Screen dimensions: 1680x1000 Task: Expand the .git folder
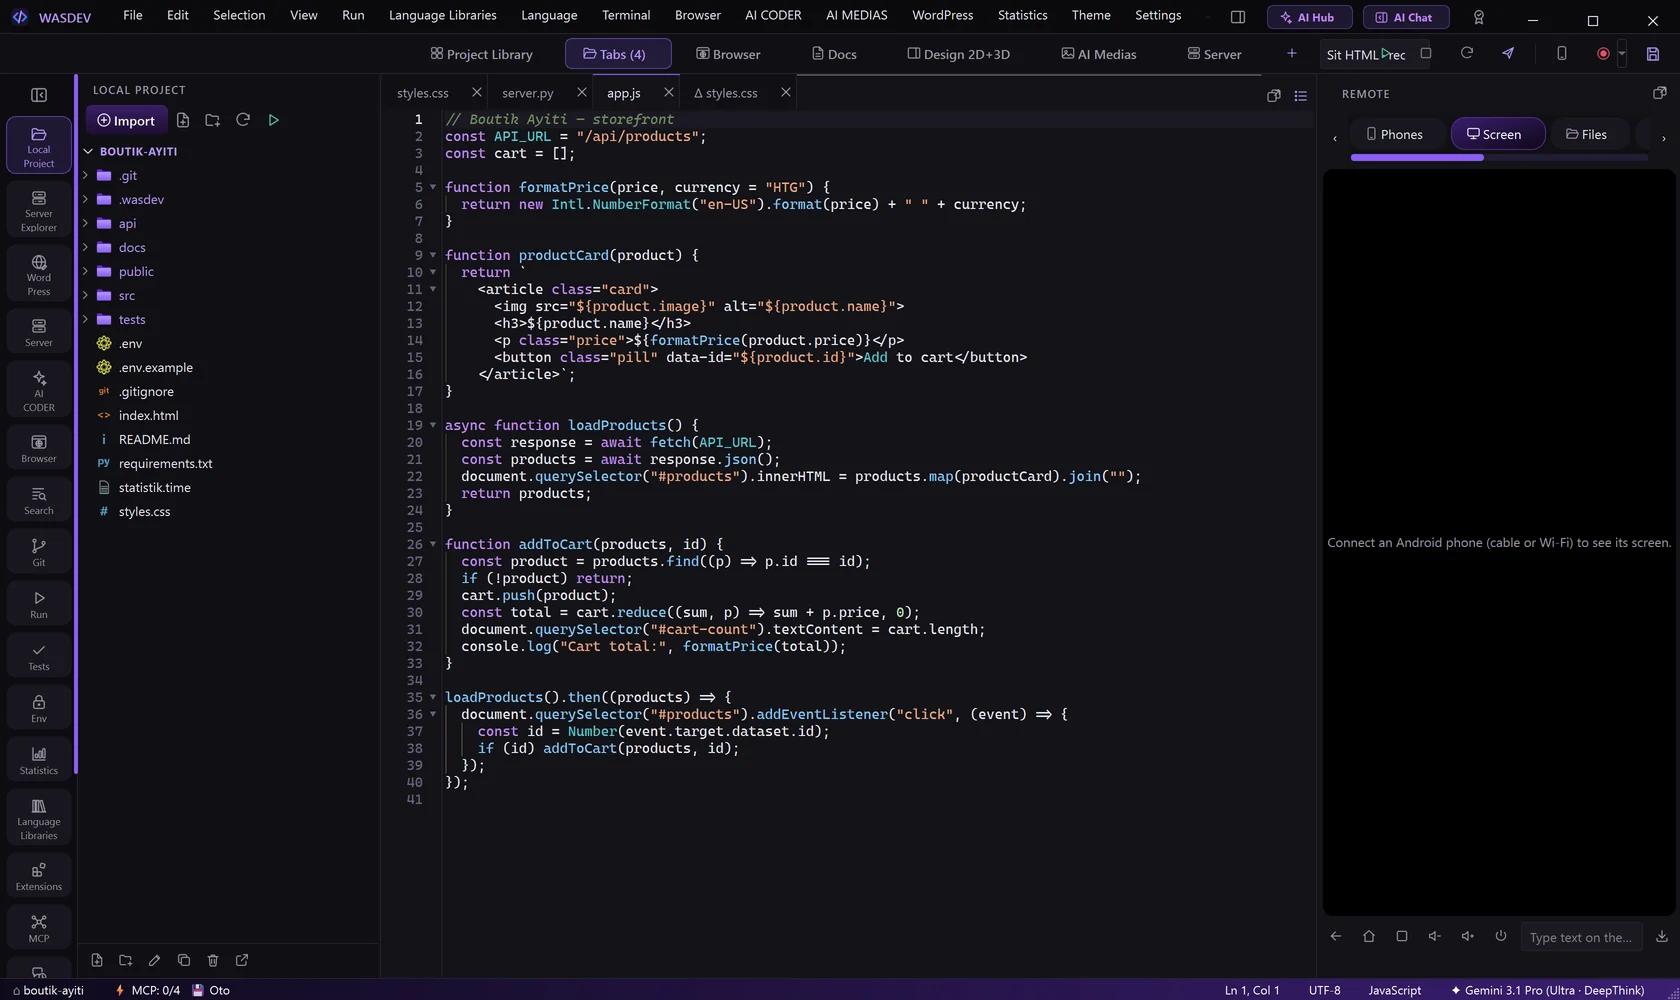pos(86,175)
